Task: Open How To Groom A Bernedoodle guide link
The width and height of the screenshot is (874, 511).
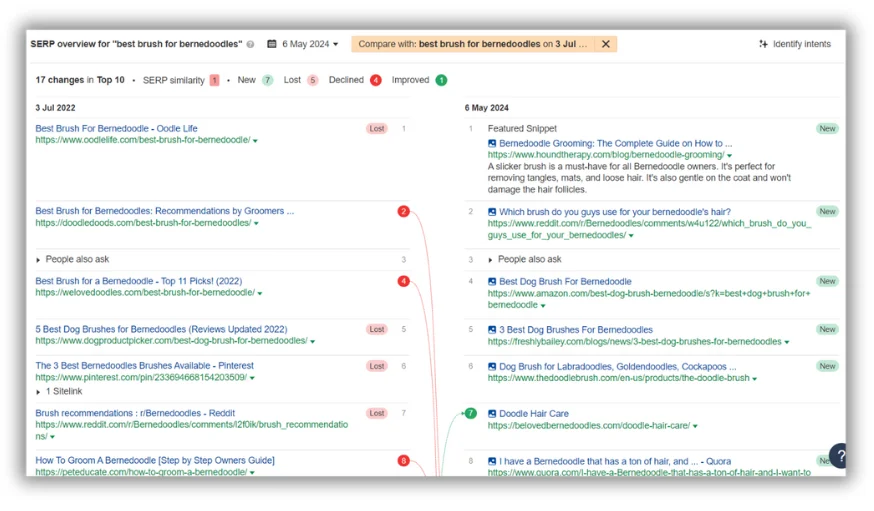Action: pos(155,460)
